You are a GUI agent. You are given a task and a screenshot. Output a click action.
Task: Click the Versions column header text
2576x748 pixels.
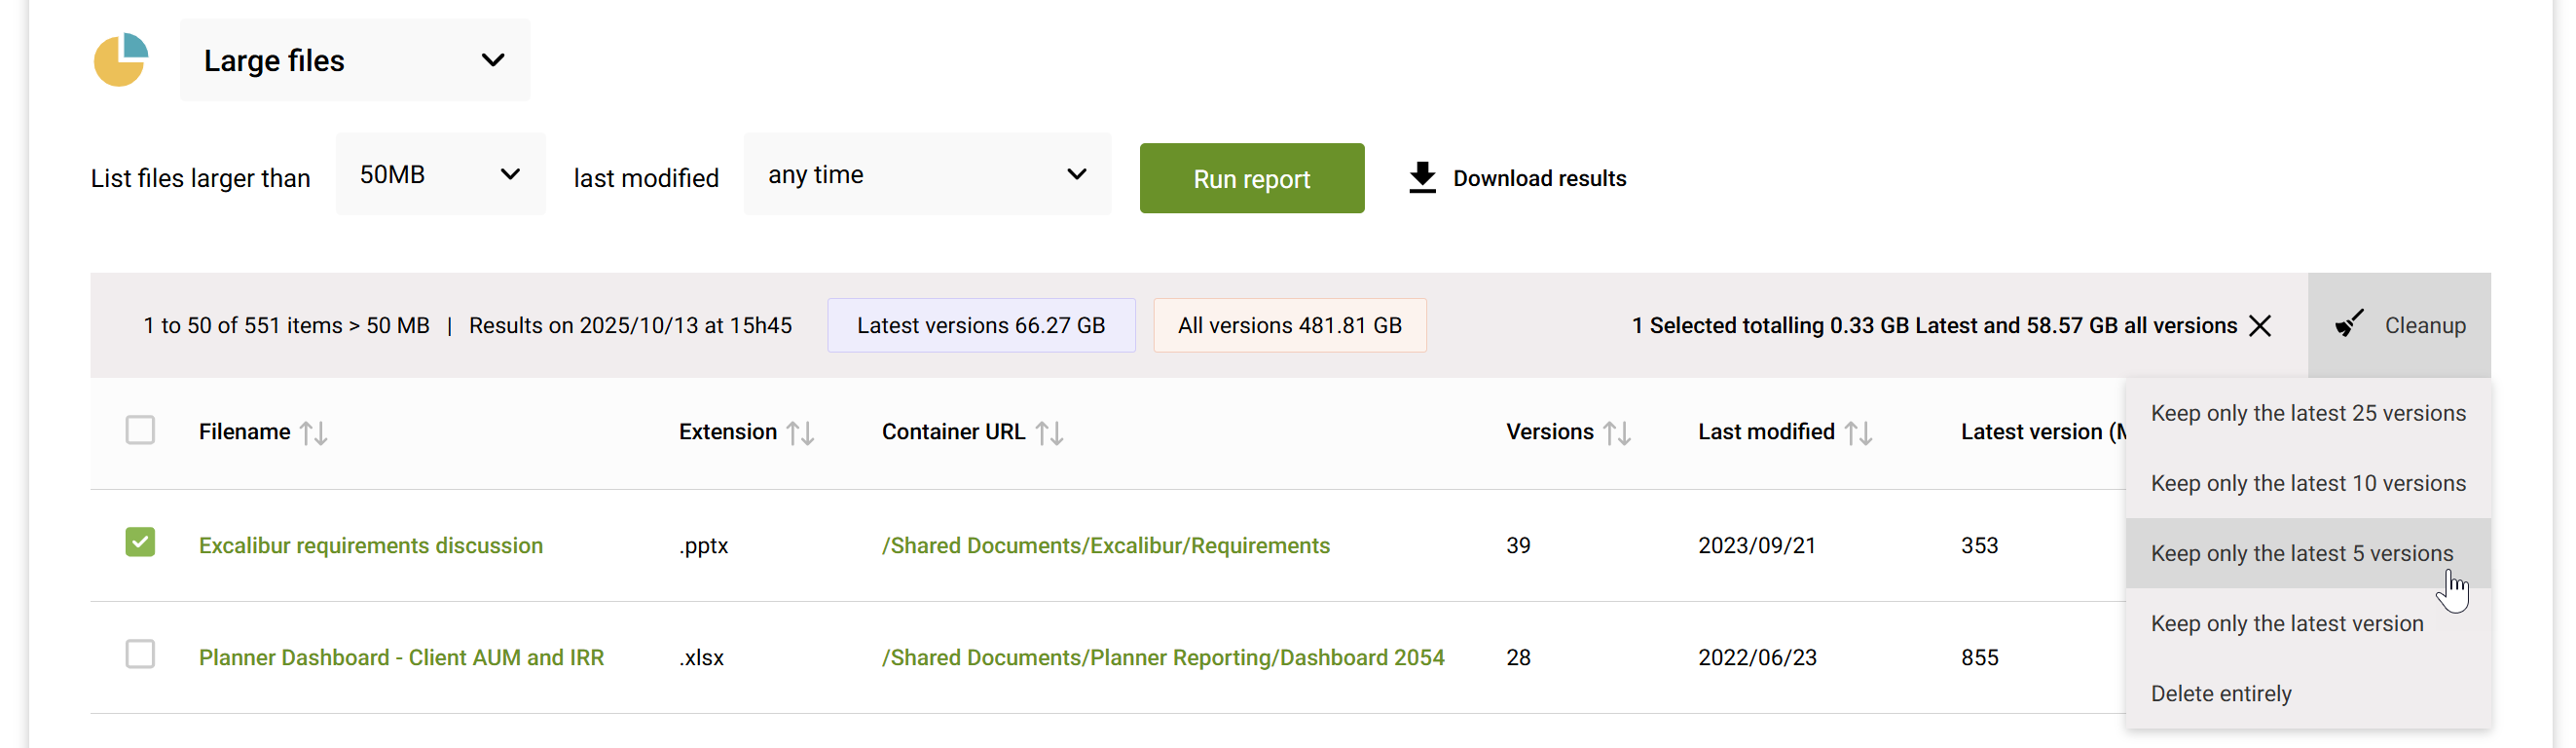(1549, 432)
